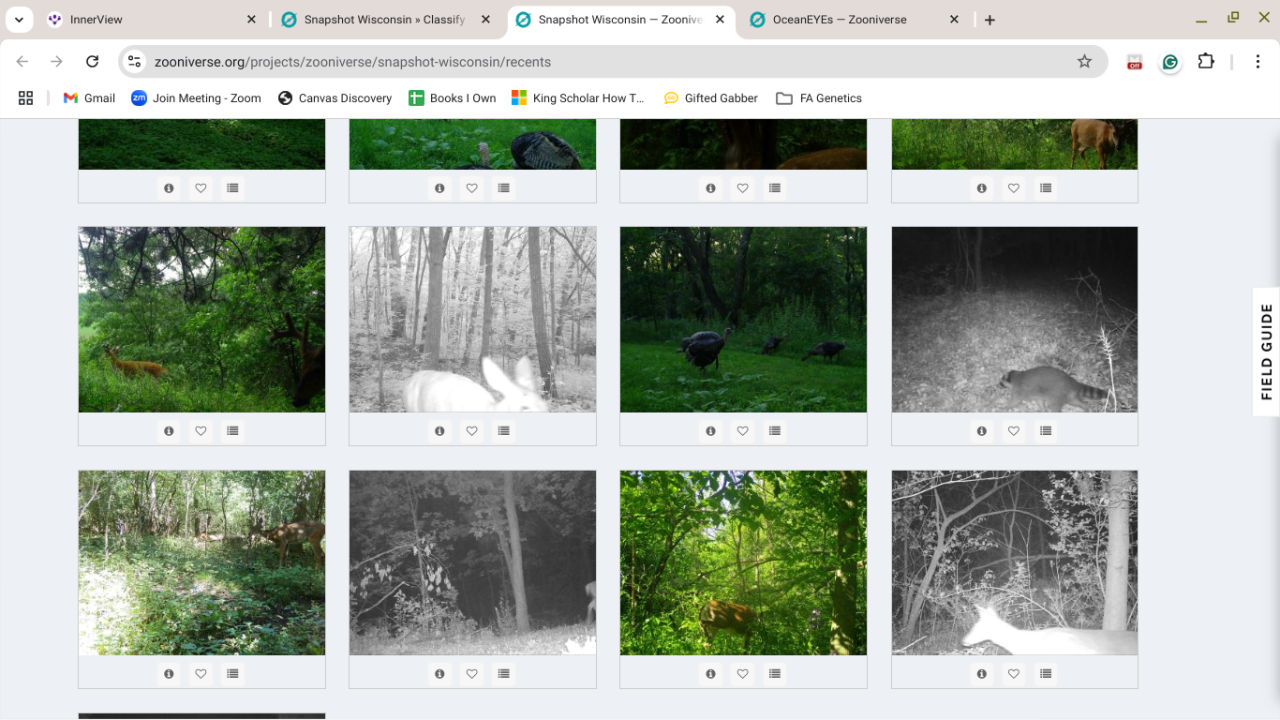Screen dimensions: 1280x720
Task: Select the Snapshot Wisconsin — Zooniverse recents tab
Action: 620,20
